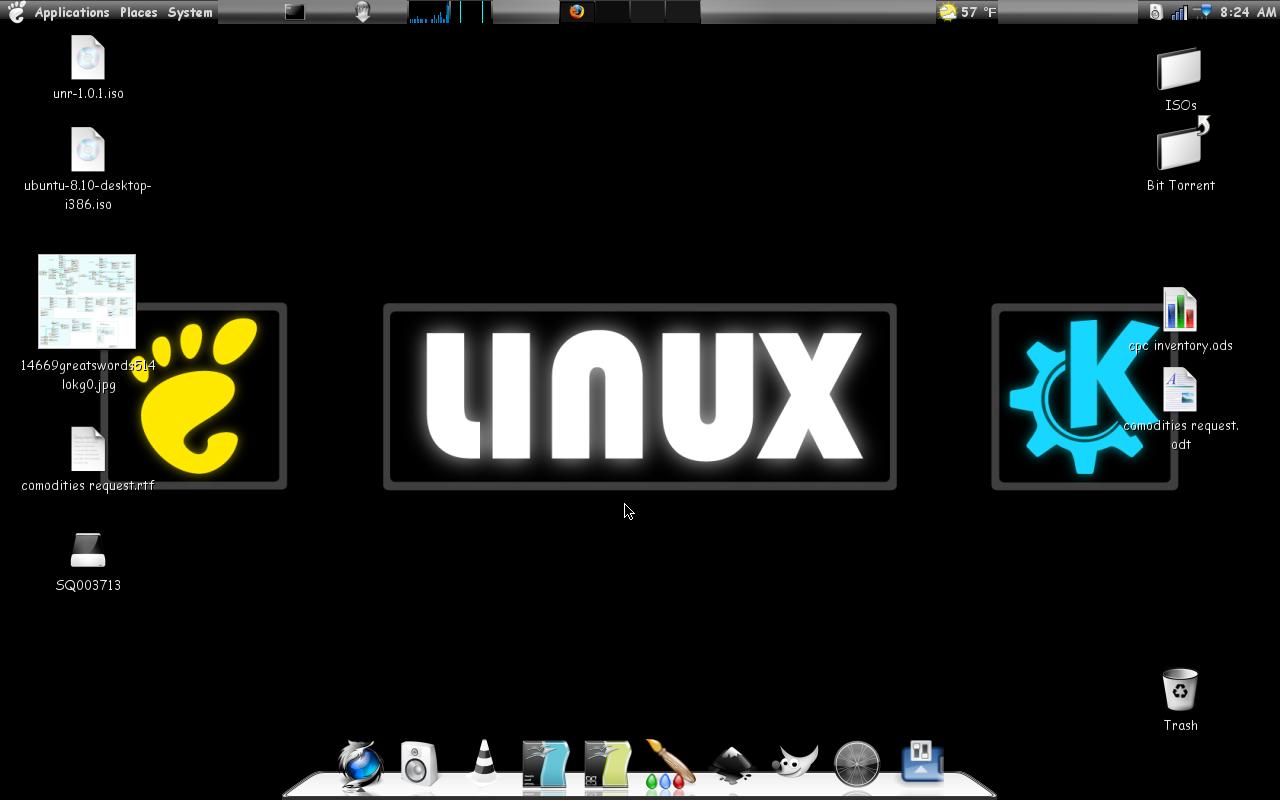Launch GIMP from the dock
This screenshot has height=800, width=1280.
pyautogui.click(x=795, y=761)
